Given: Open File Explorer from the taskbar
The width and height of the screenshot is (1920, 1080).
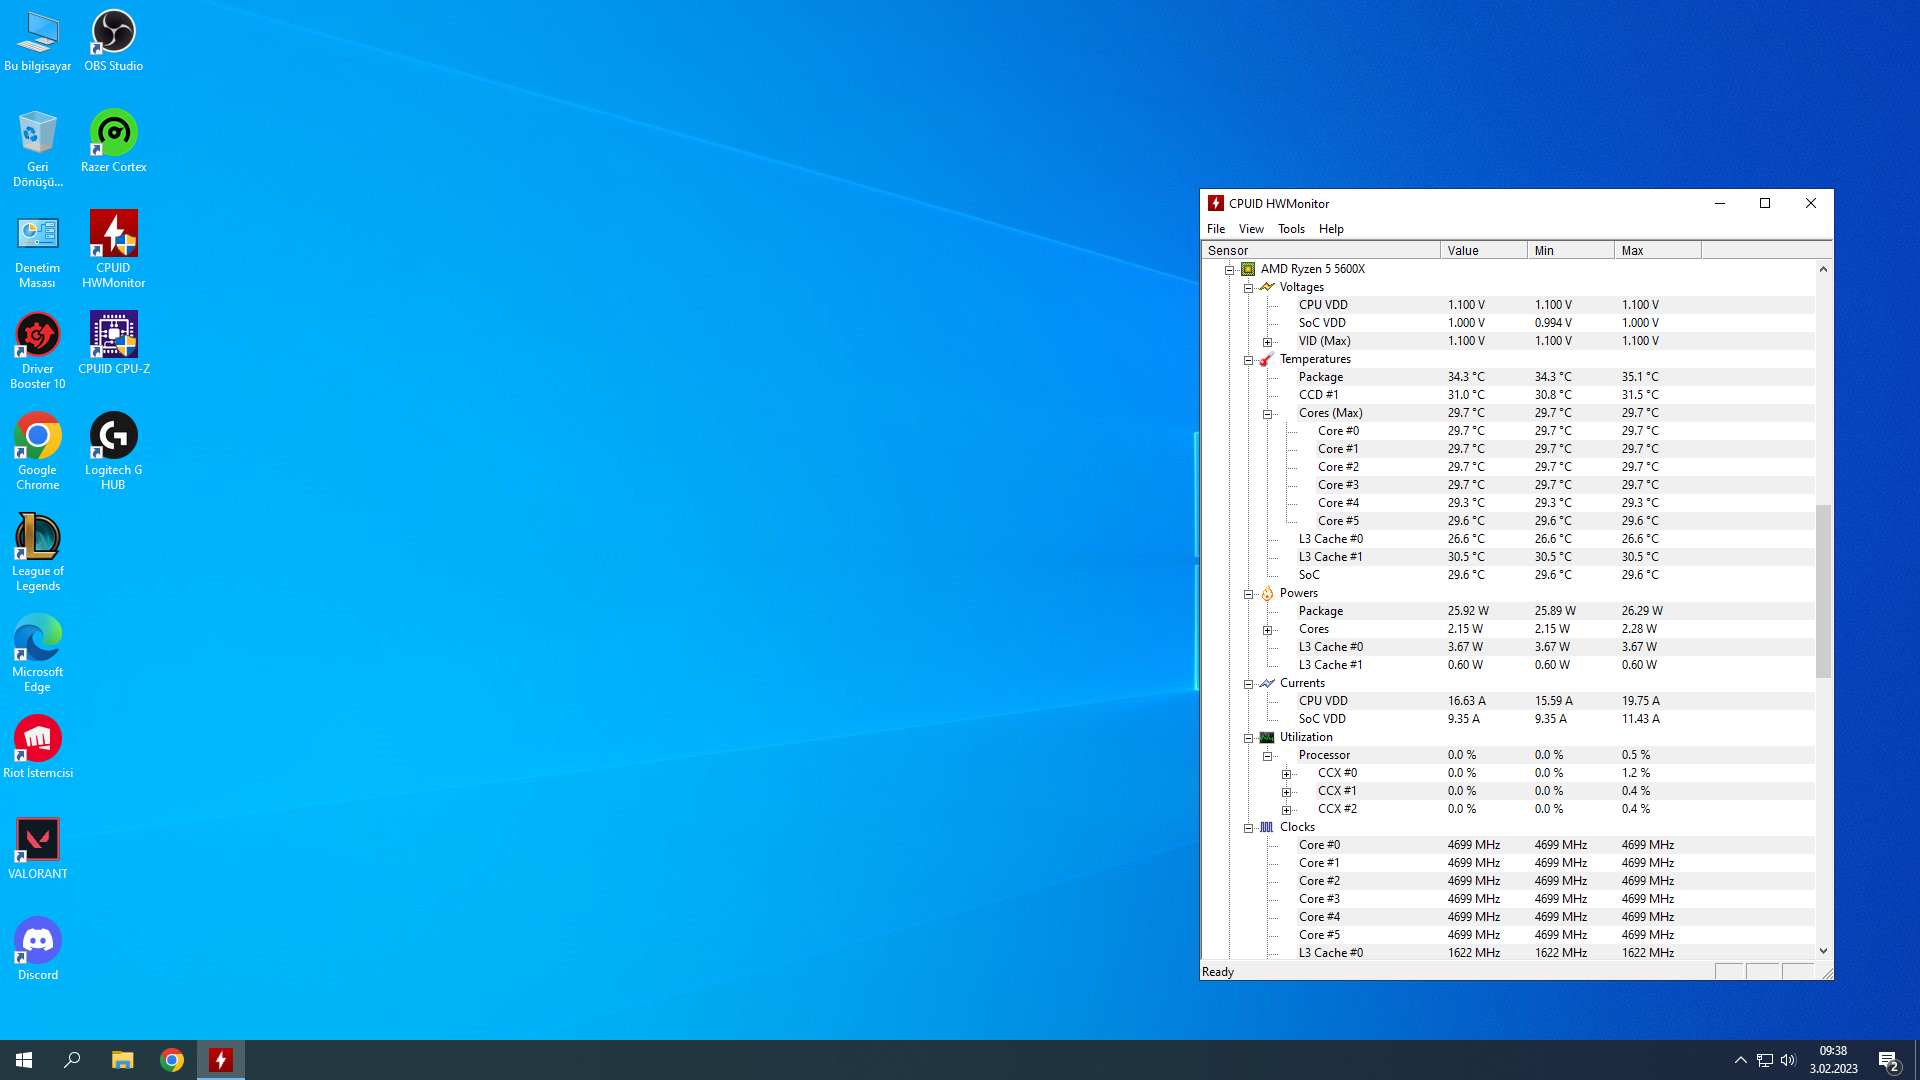Looking at the screenshot, I should [x=122, y=1060].
